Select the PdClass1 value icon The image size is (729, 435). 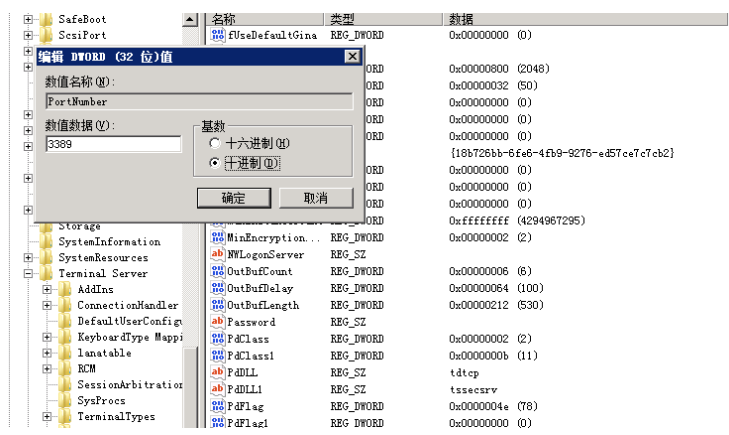pyautogui.click(x=217, y=356)
